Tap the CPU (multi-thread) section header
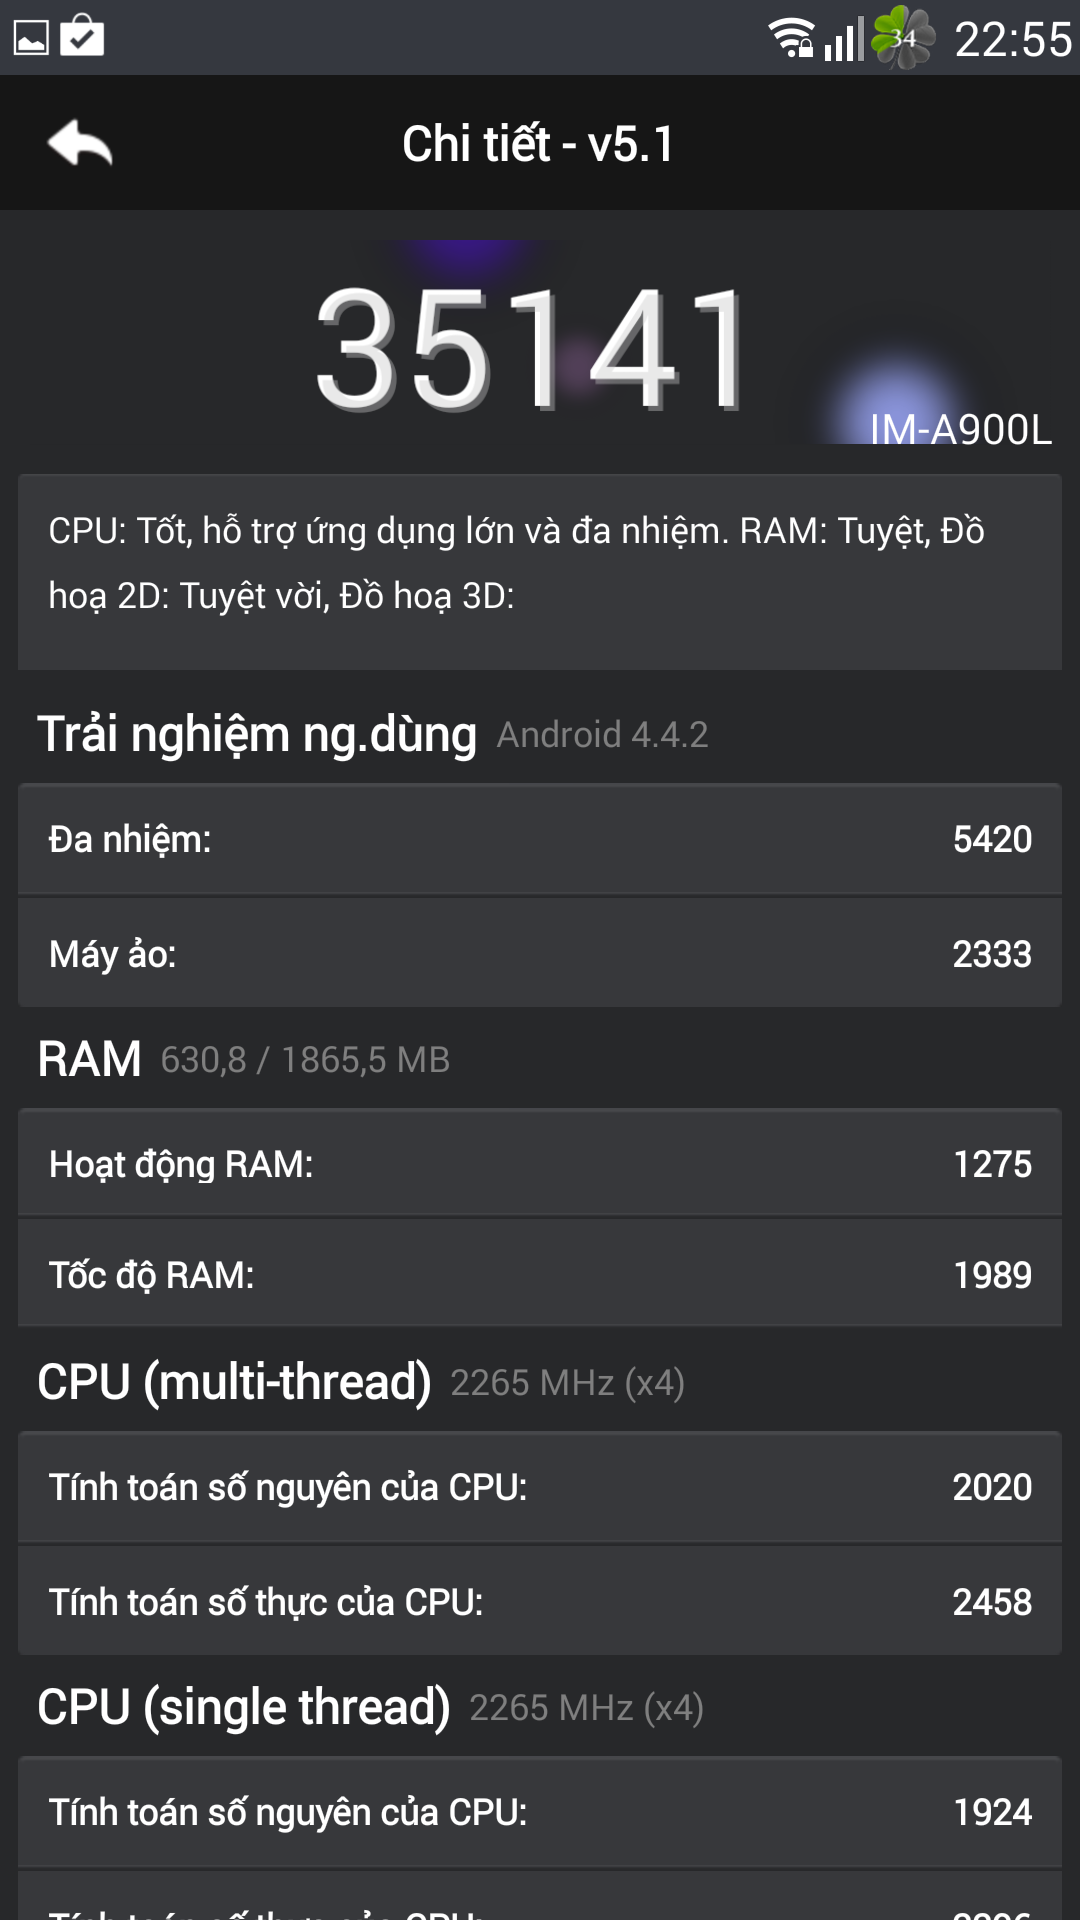The width and height of the screenshot is (1080, 1920). coord(234,1382)
